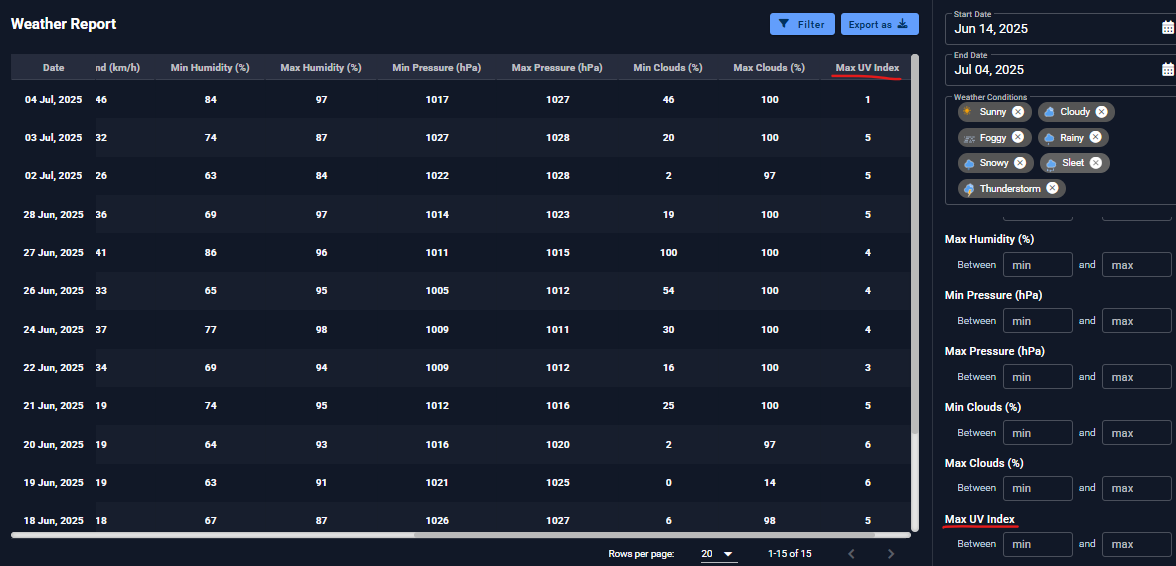Remove the Thunderstorm condition chip
Screen dimensions: 1176x566
[x=1052, y=188]
